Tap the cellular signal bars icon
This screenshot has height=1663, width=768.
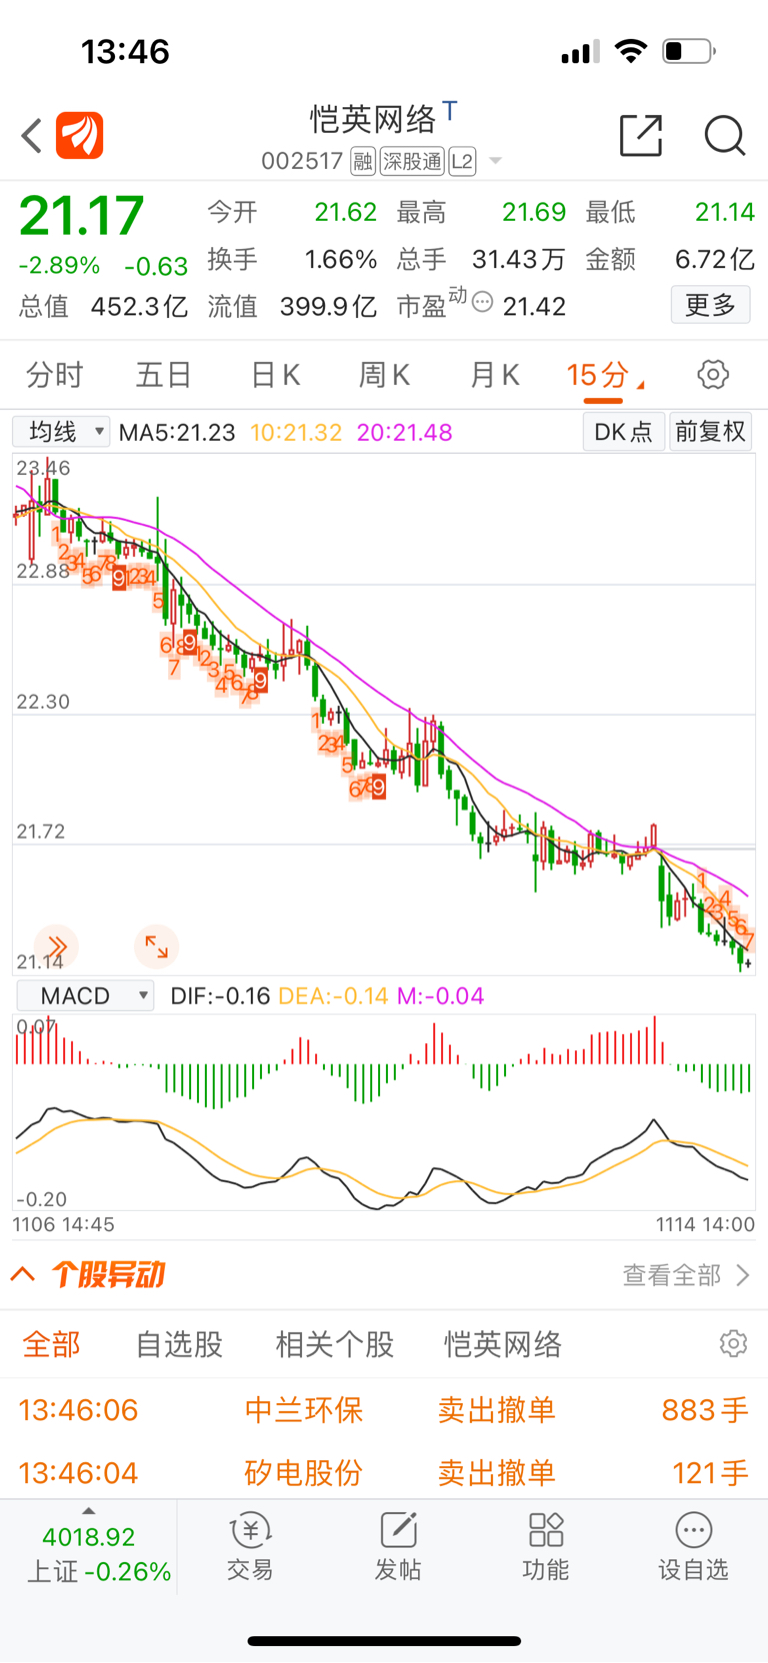[580, 51]
